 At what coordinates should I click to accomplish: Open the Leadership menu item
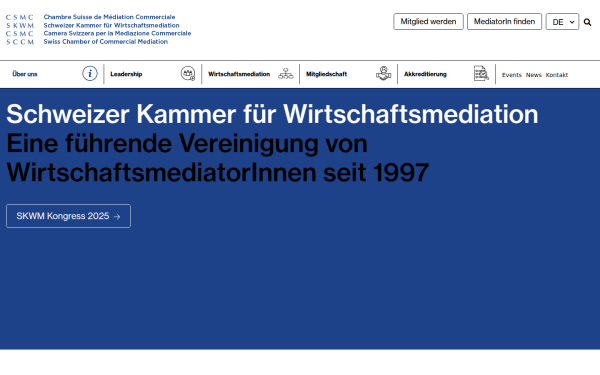[x=126, y=74]
